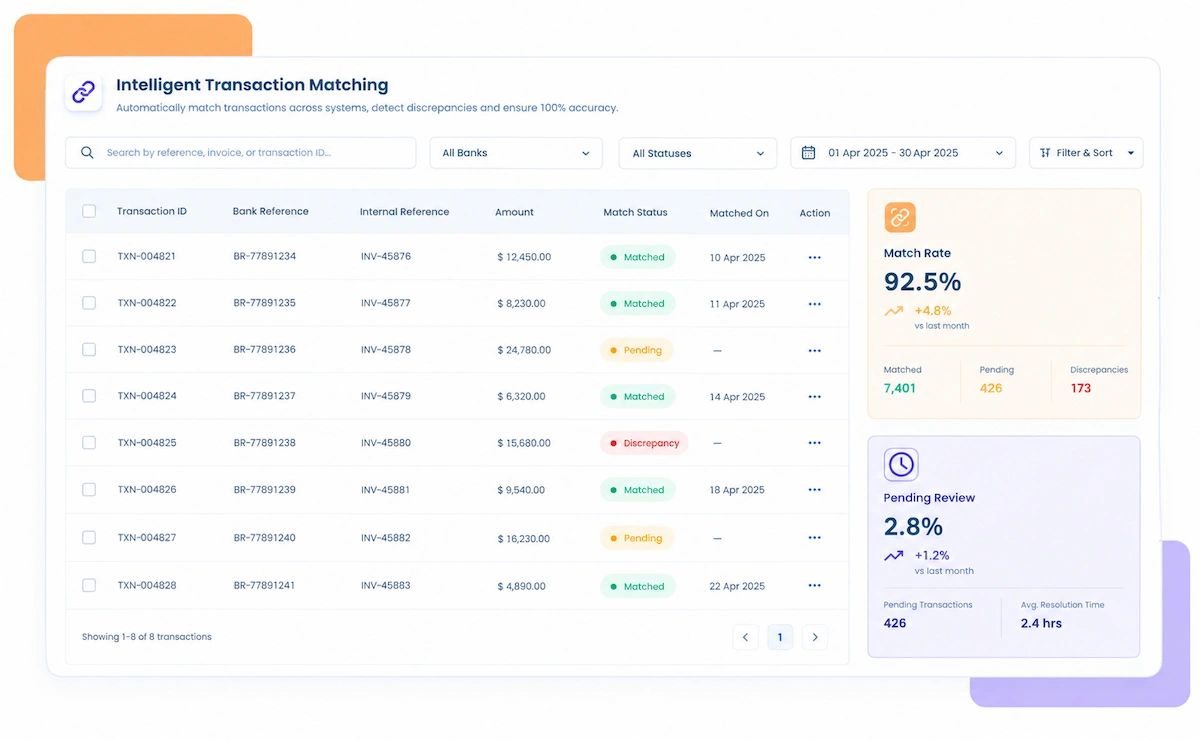
Task: Click the orange trend arrow beside +4.8%
Action: [x=894, y=311]
